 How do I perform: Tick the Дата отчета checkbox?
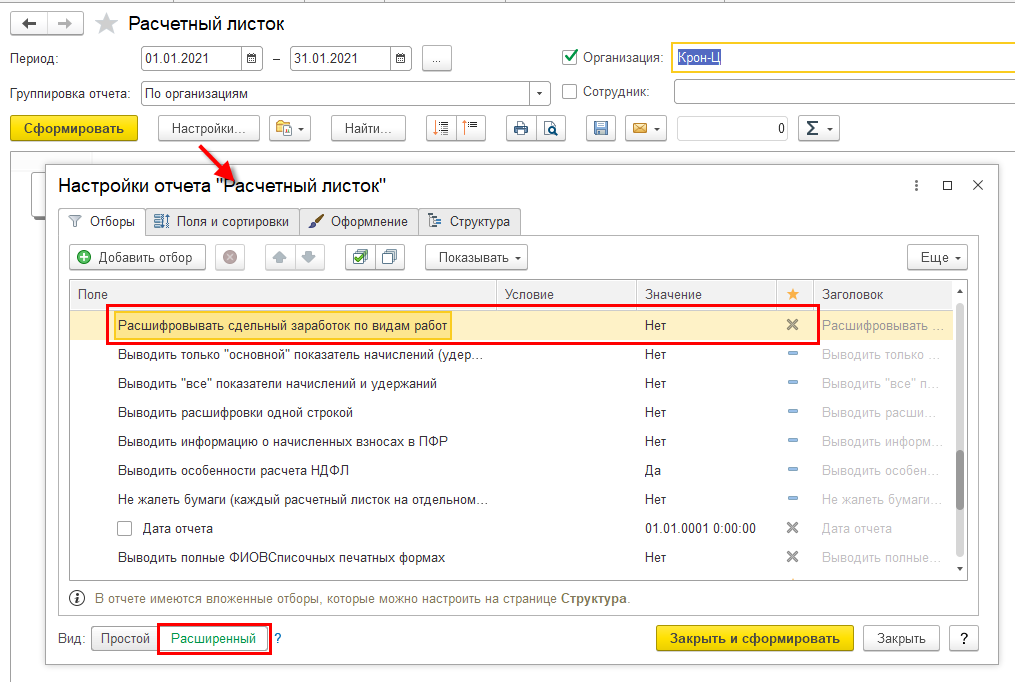(125, 528)
